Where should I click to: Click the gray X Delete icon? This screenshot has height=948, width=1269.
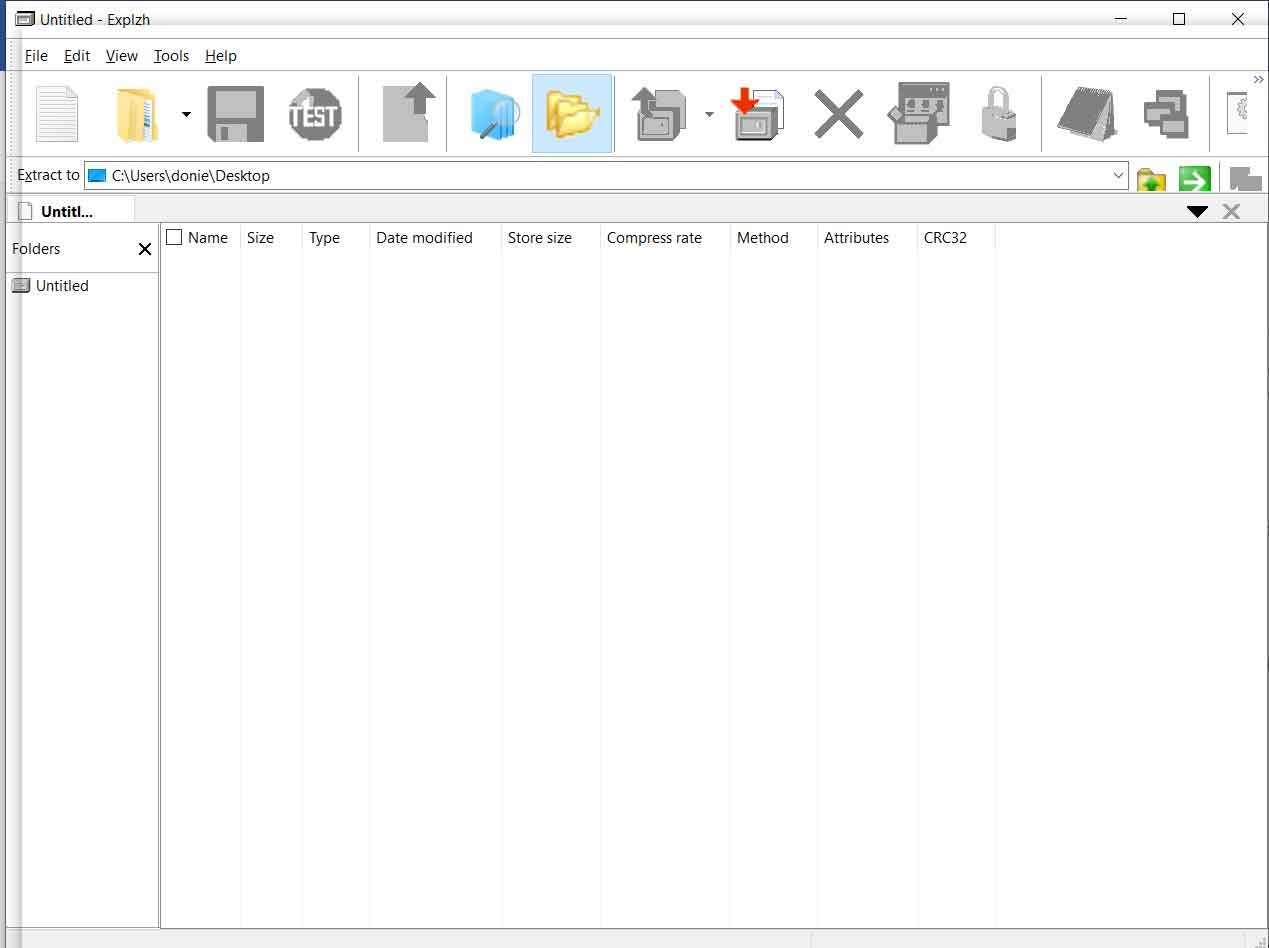pos(838,114)
